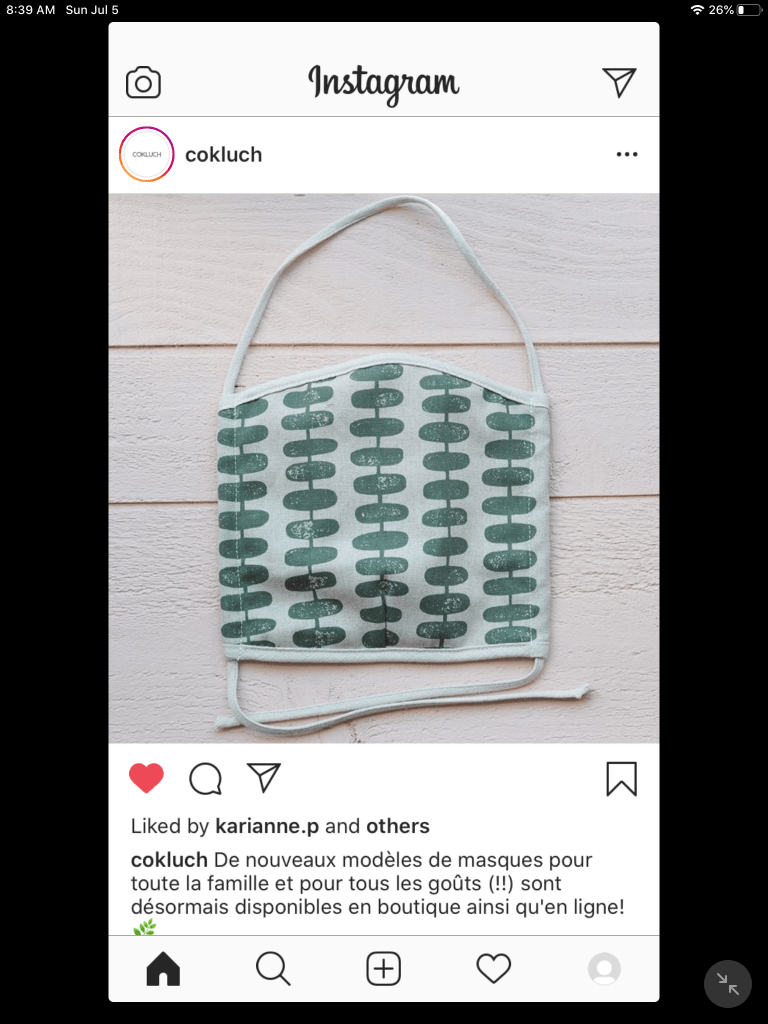Open the three-dot post options menu
The width and height of the screenshot is (768, 1024).
point(627,155)
